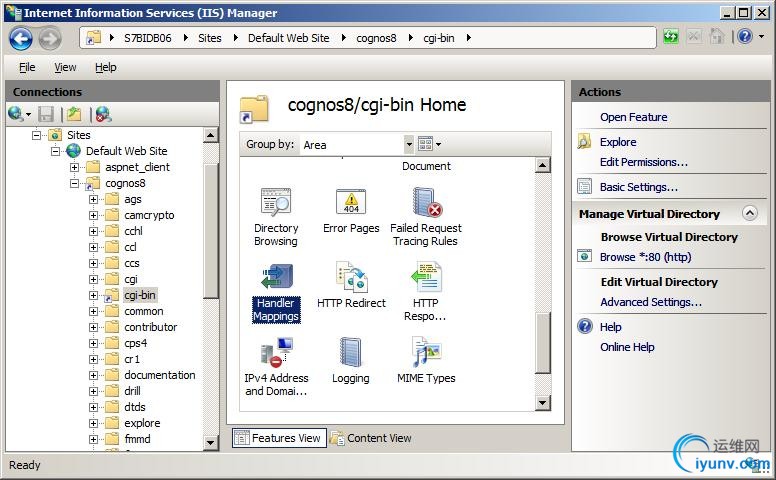The height and width of the screenshot is (480, 776).
Task: Open the File menu
Action: click(x=27, y=67)
